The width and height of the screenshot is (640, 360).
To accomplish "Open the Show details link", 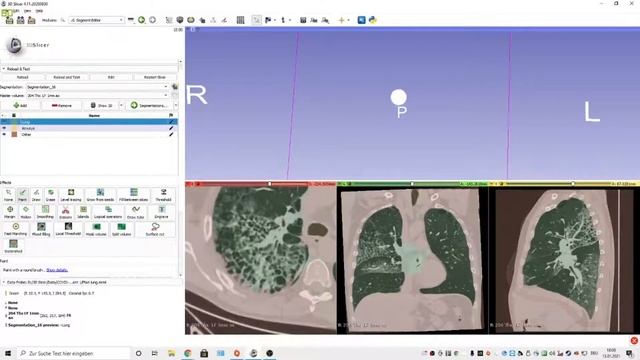I will click(x=57, y=270).
